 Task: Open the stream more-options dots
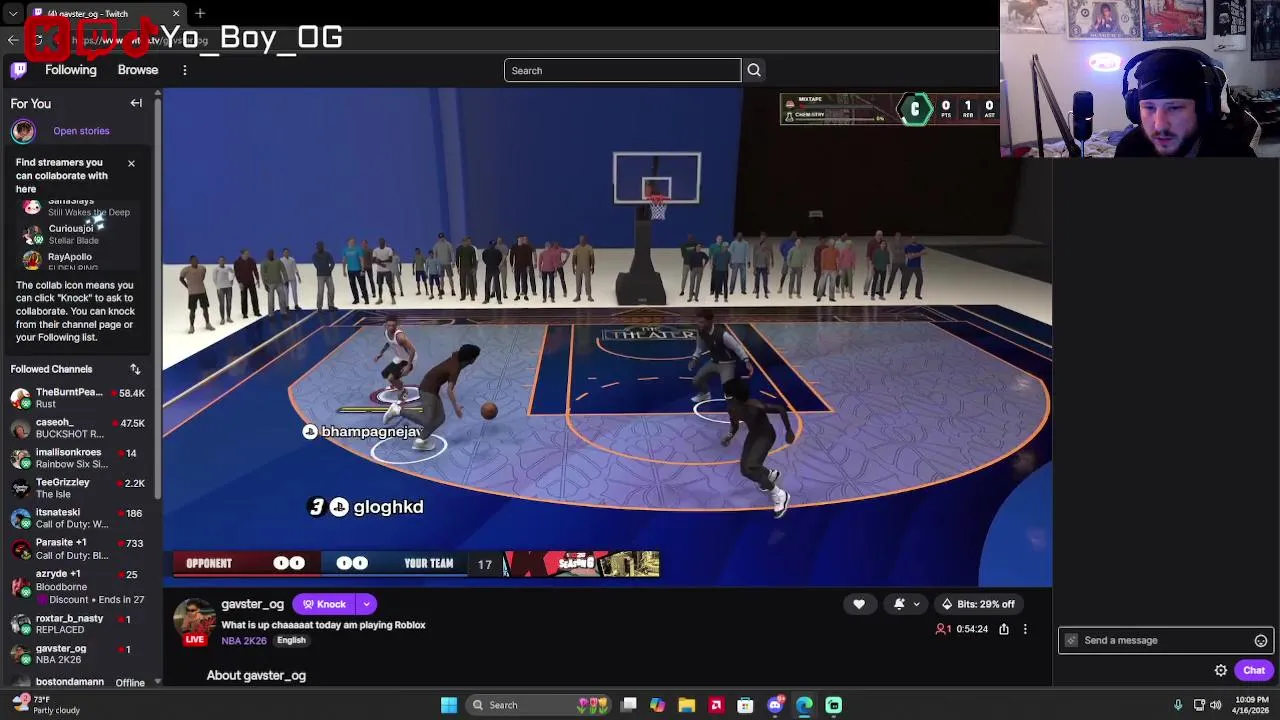(x=1025, y=629)
